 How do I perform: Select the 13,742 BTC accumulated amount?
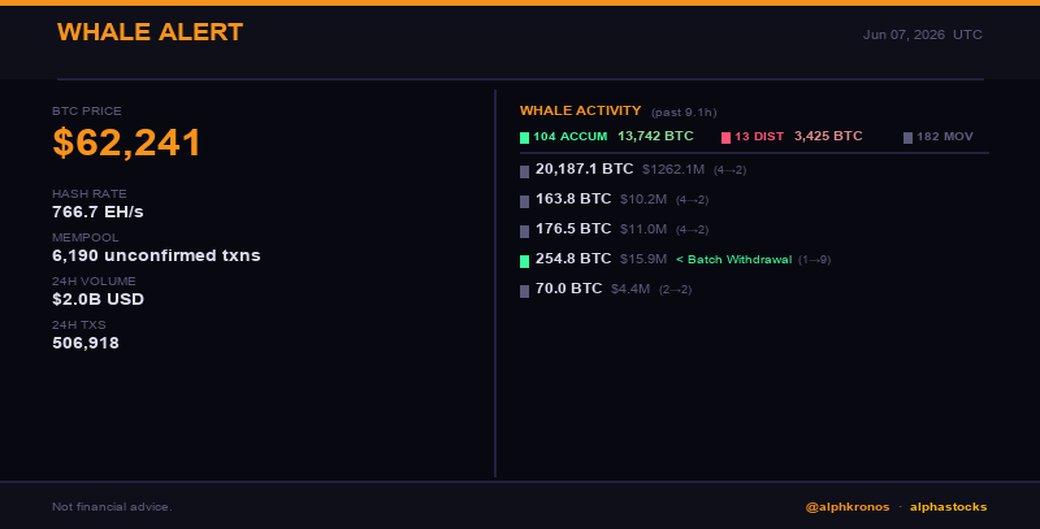(x=655, y=136)
